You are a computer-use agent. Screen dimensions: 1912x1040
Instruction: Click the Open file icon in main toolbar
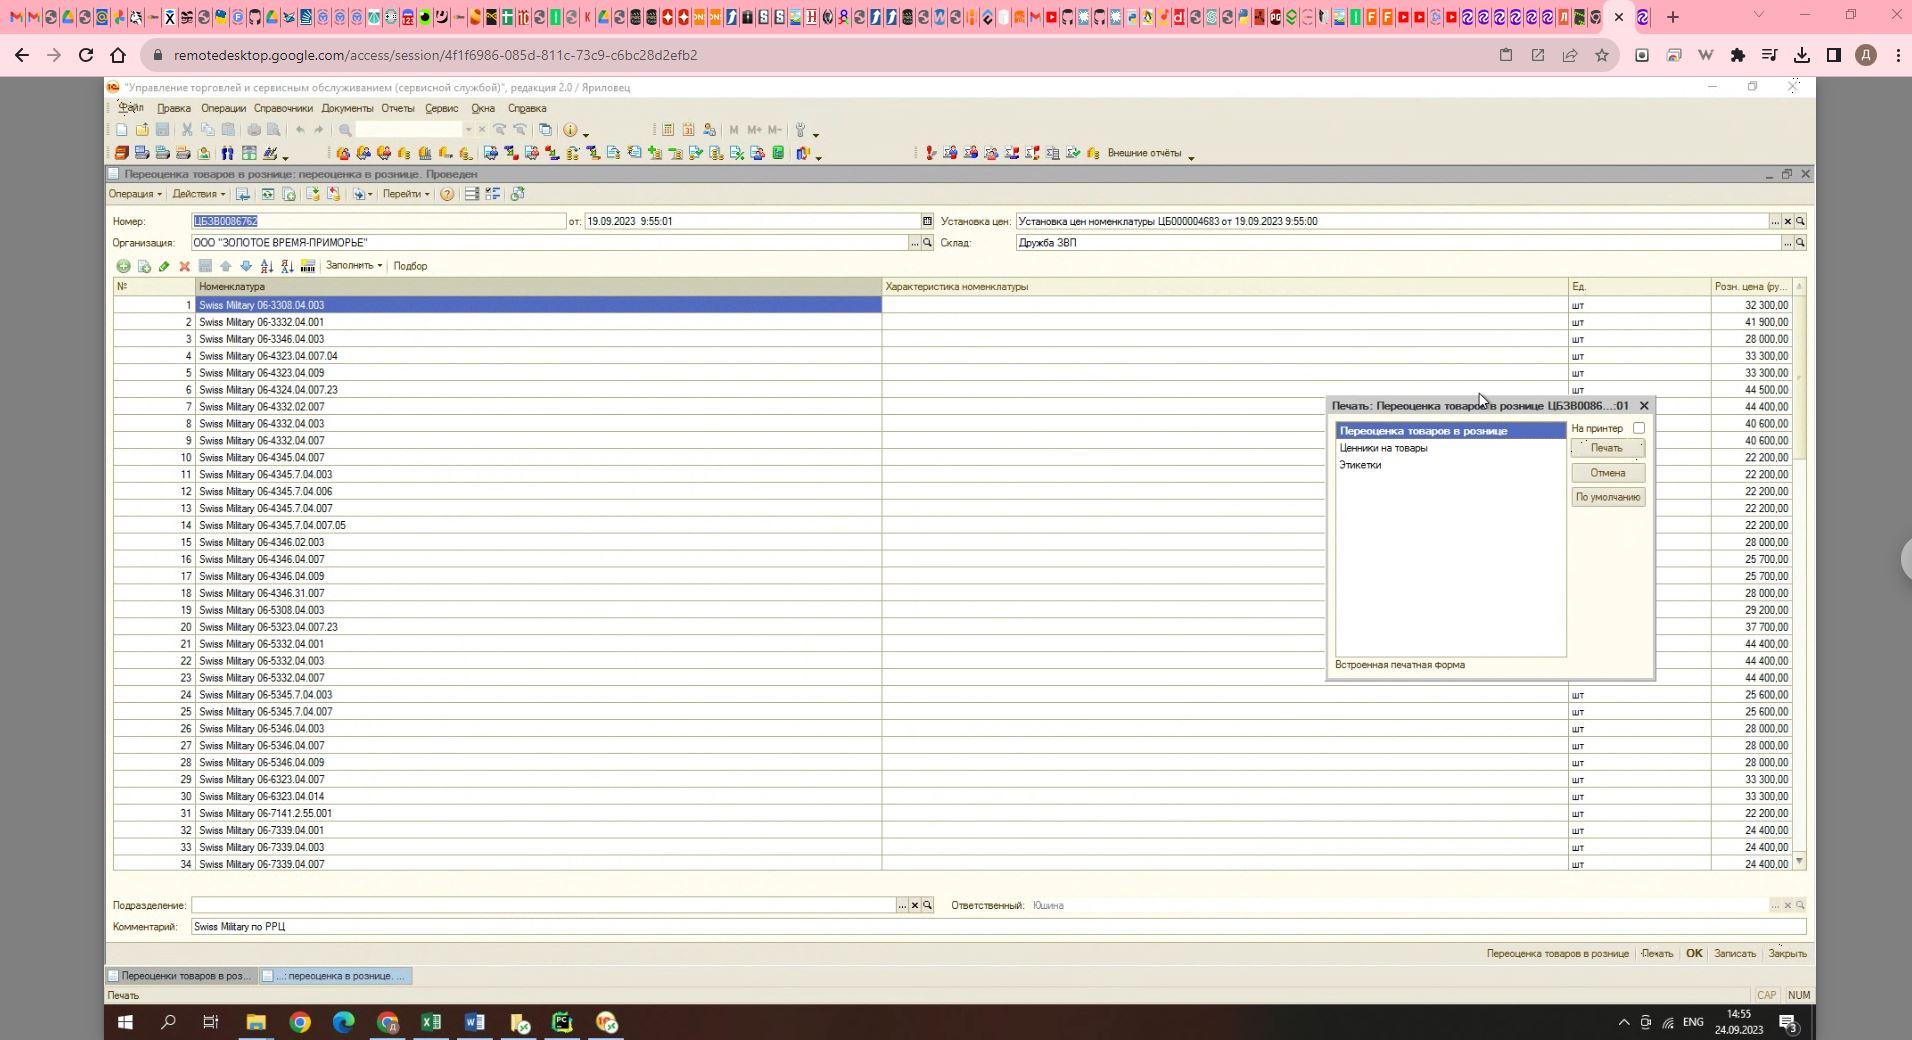tap(142, 130)
